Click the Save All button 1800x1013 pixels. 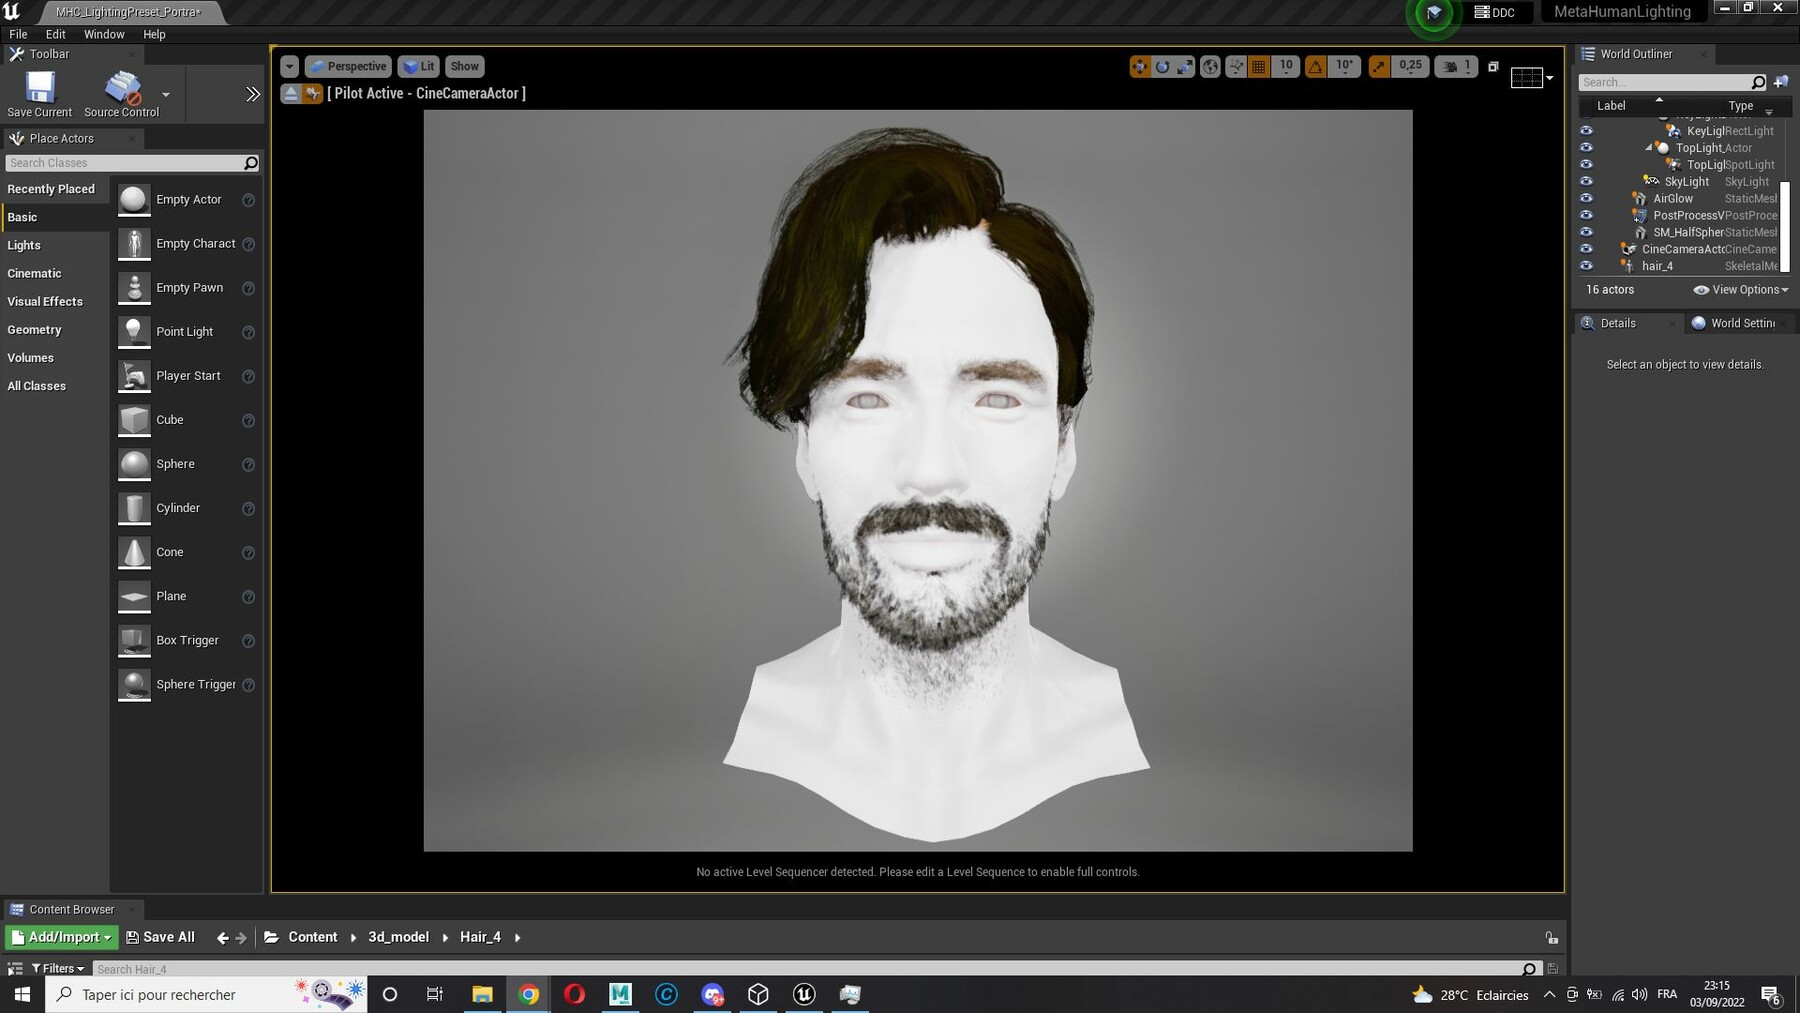pyautogui.click(x=160, y=938)
